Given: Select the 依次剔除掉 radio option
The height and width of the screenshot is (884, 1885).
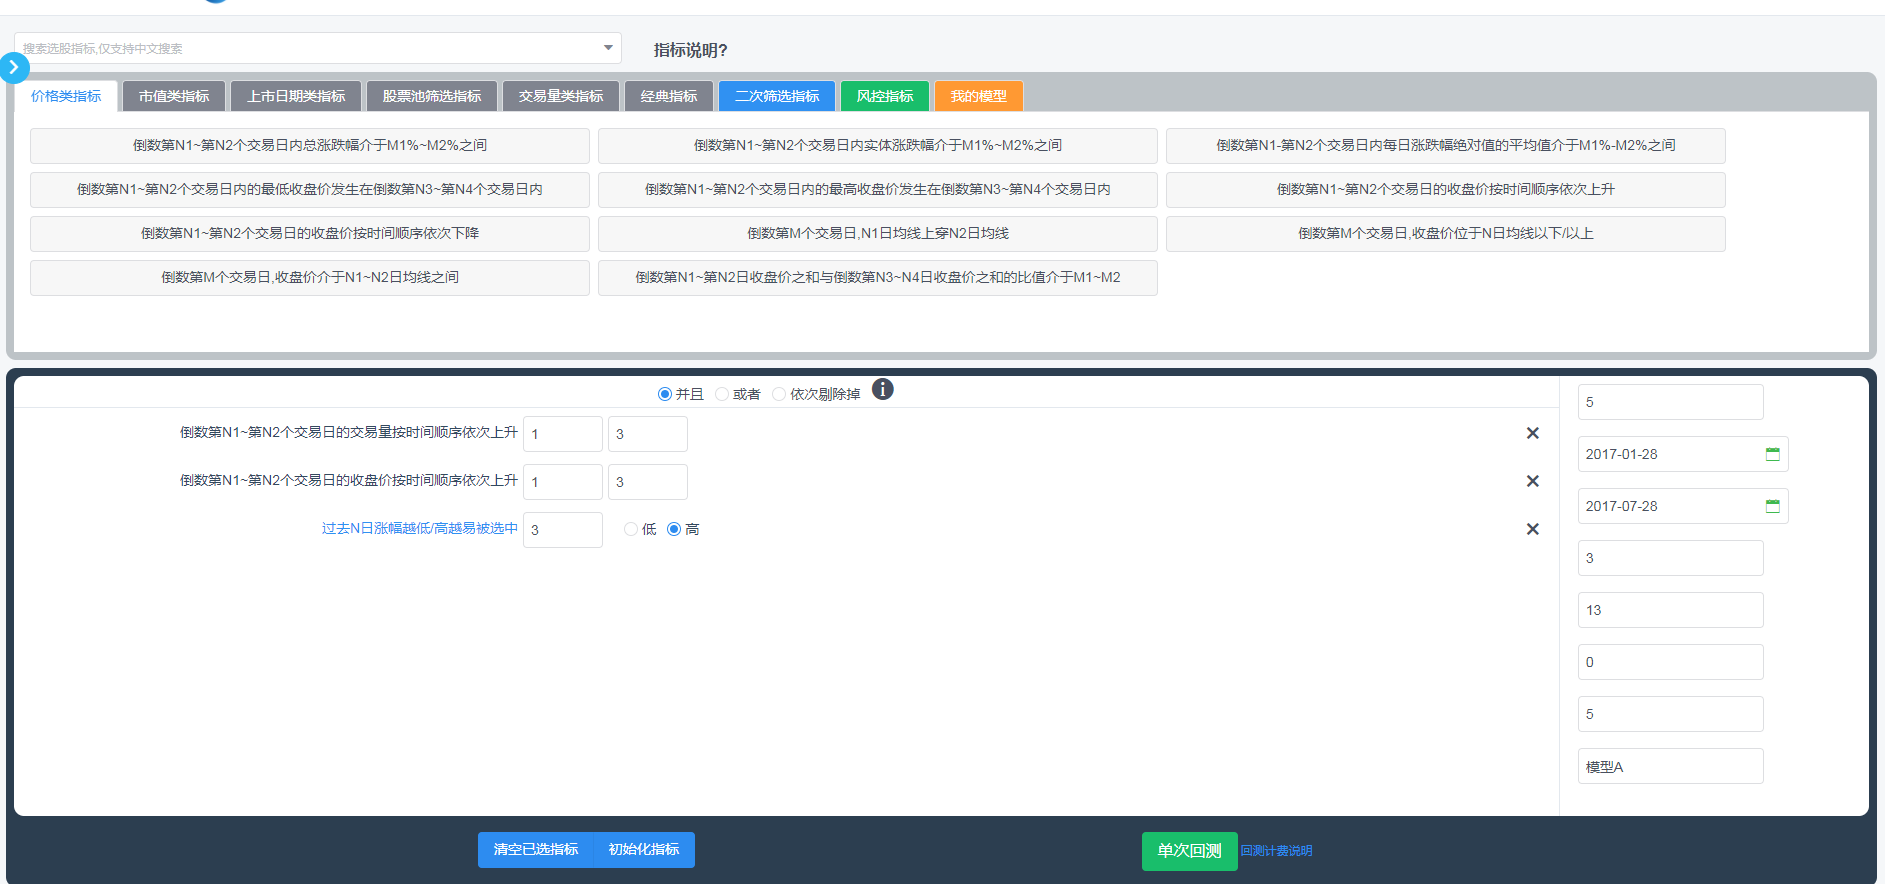Looking at the screenshot, I should click(779, 394).
